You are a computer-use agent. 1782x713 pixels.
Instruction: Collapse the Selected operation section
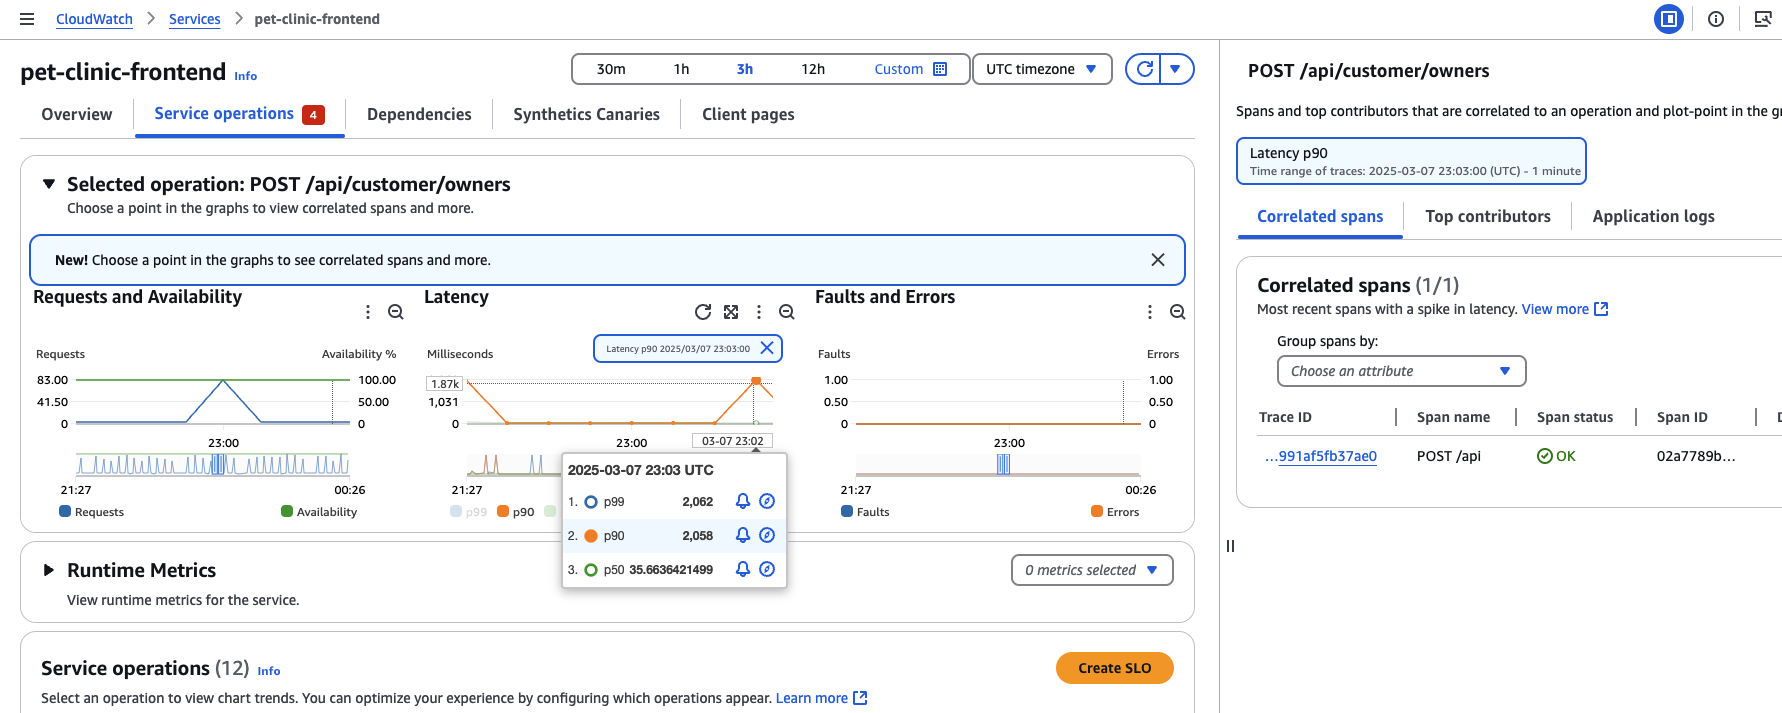48,184
